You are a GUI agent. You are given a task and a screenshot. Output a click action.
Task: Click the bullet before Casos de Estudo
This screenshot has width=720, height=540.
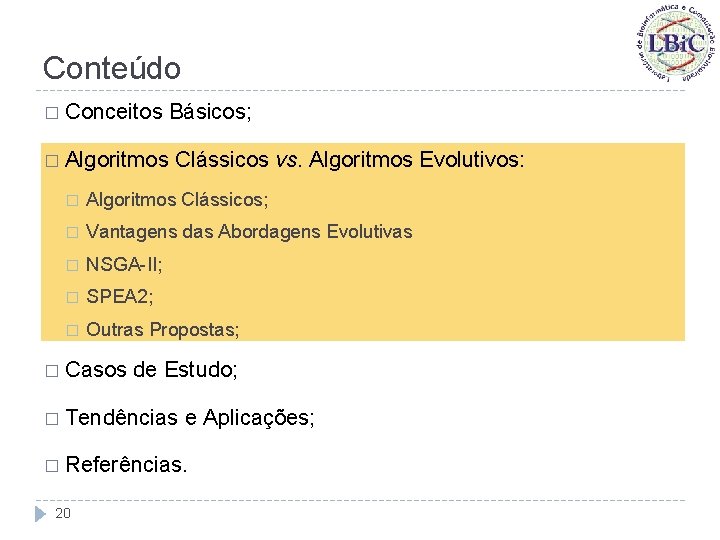[x=51, y=371]
